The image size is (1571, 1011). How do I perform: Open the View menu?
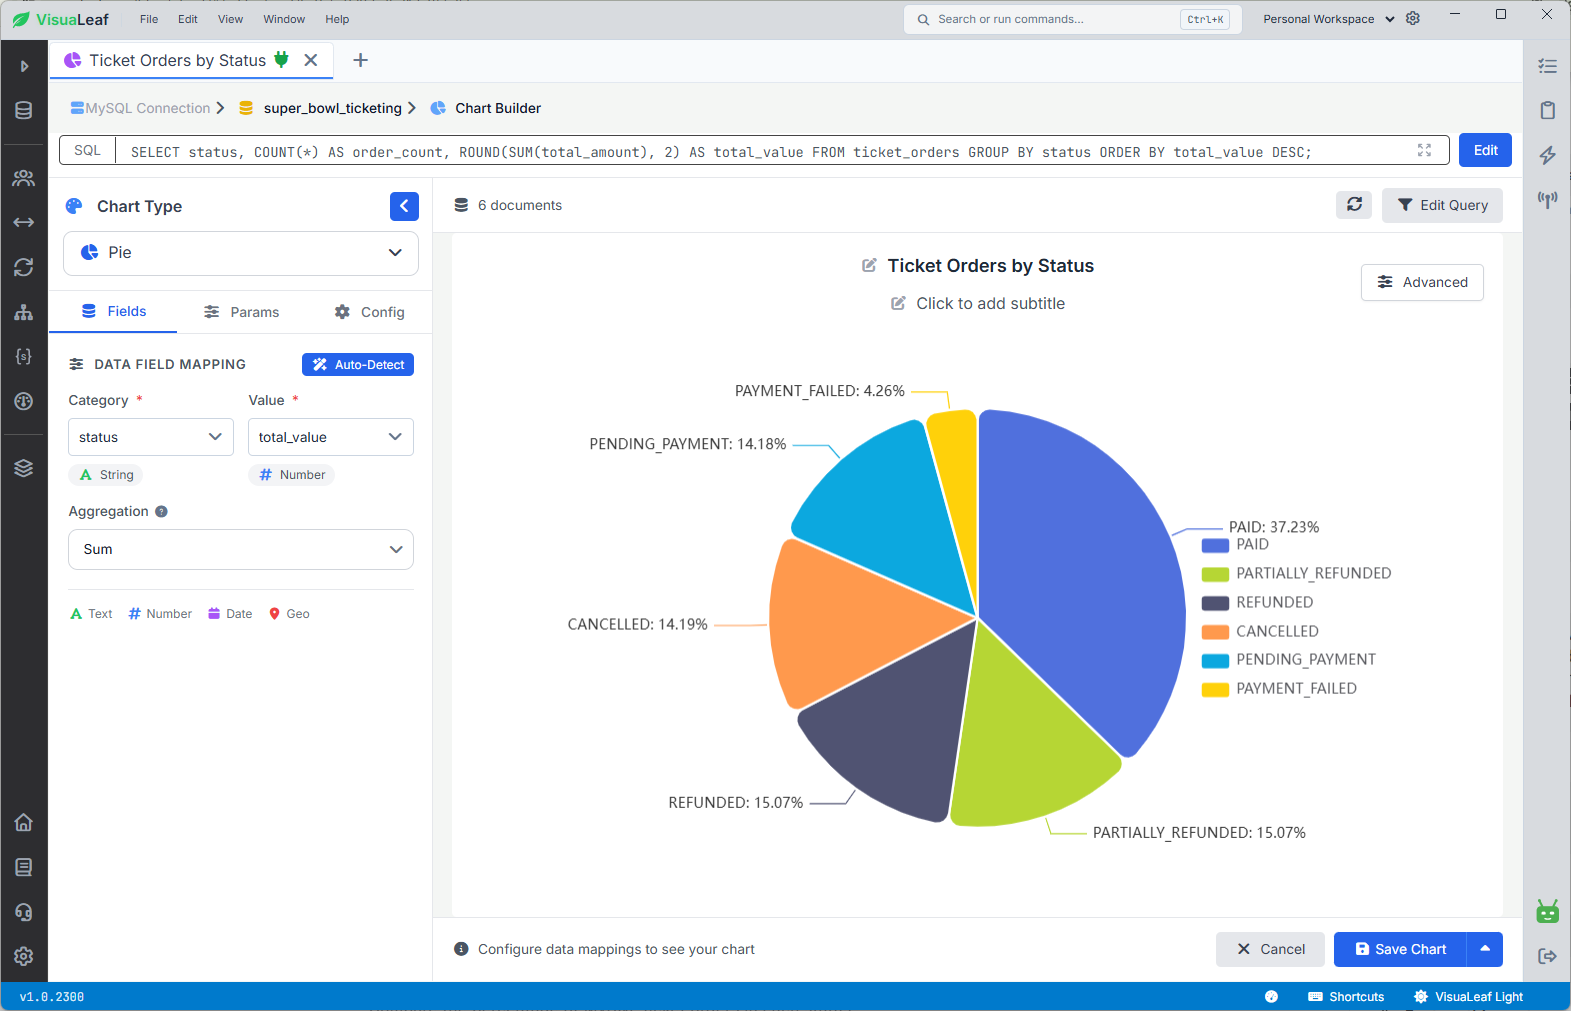pyautogui.click(x=230, y=19)
